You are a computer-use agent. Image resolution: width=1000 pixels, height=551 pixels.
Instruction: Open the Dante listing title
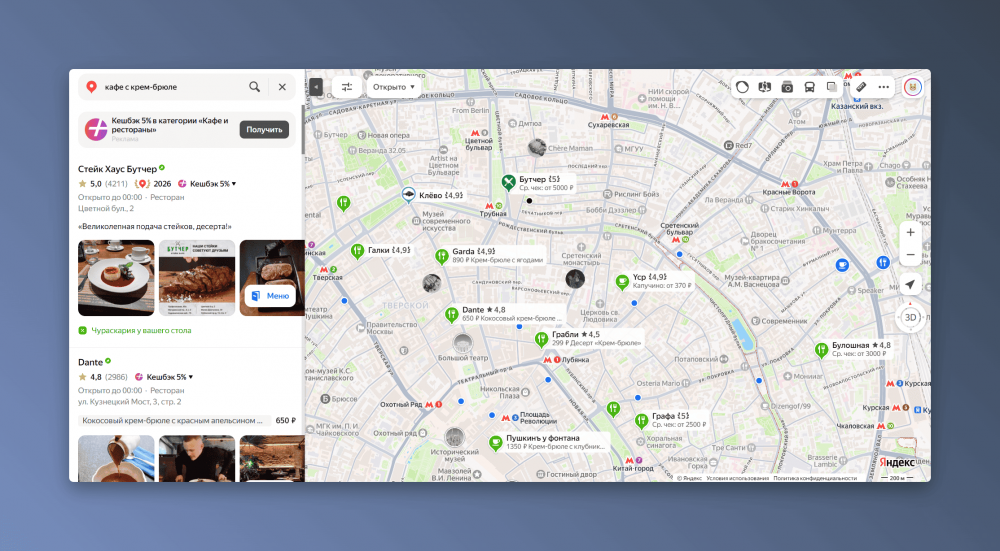(90, 362)
